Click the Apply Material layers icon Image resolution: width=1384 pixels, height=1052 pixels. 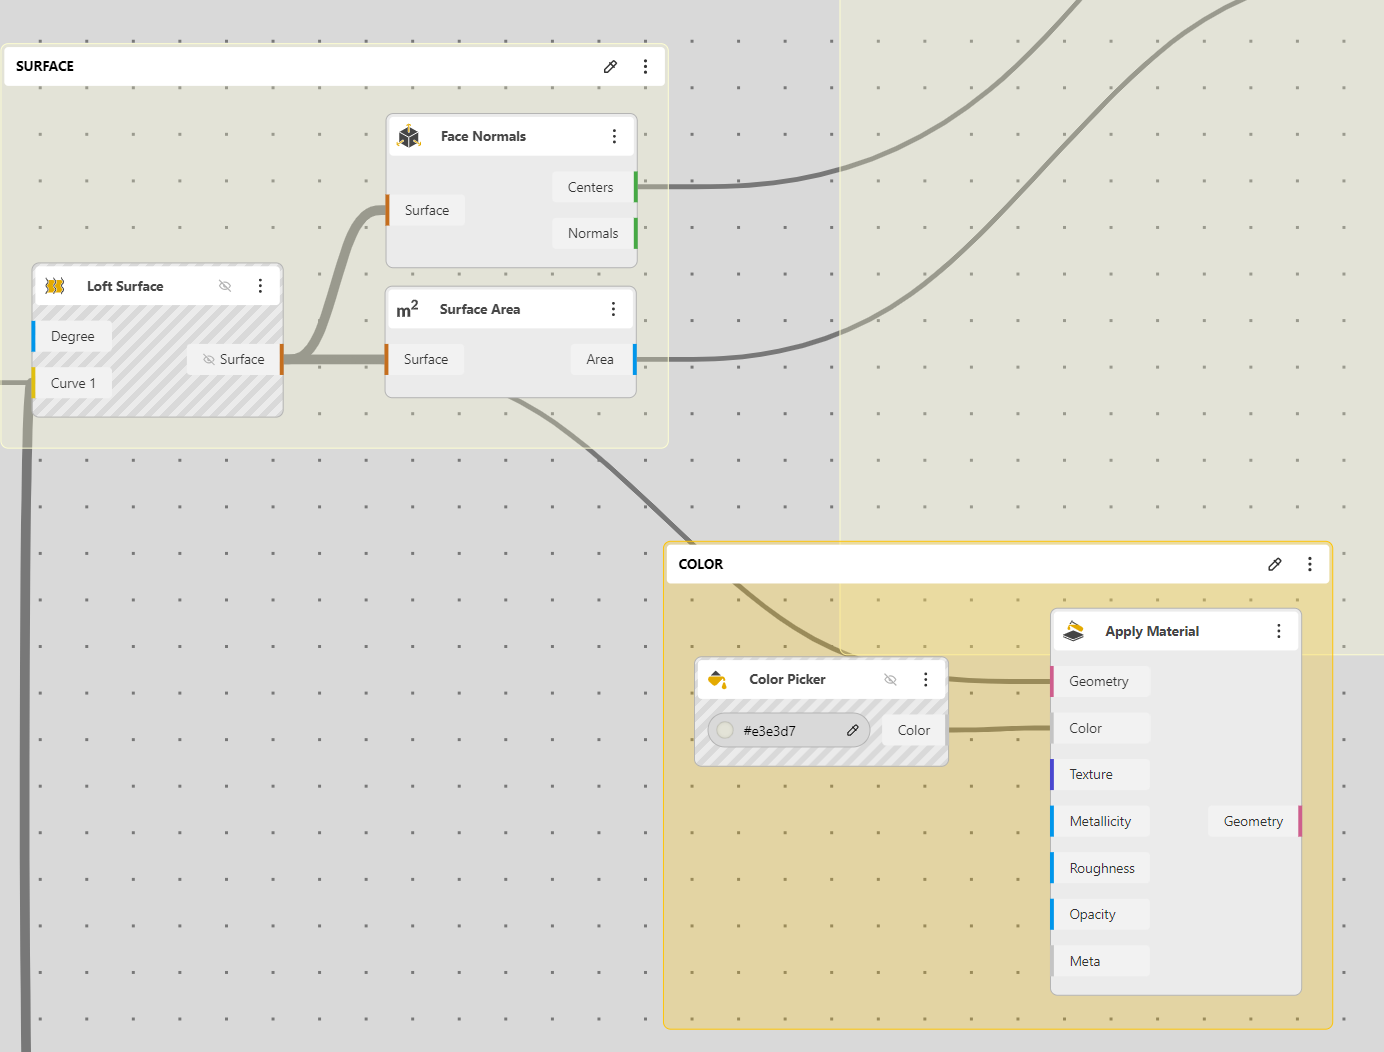pyautogui.click(x=1074, y=631)
